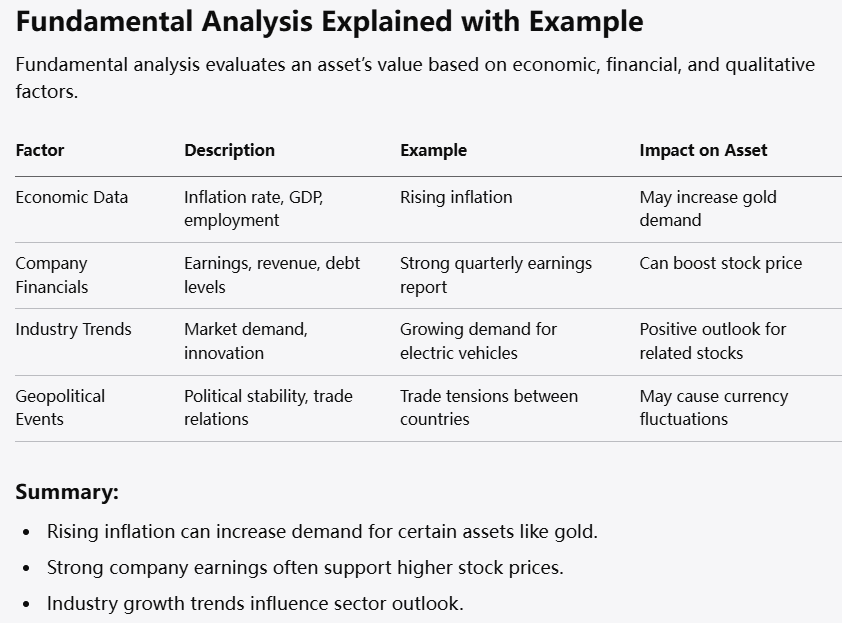Select the "Industry Trends" table cell
The height and width of the screenshot is (623, 842).
tap(73, 329)
